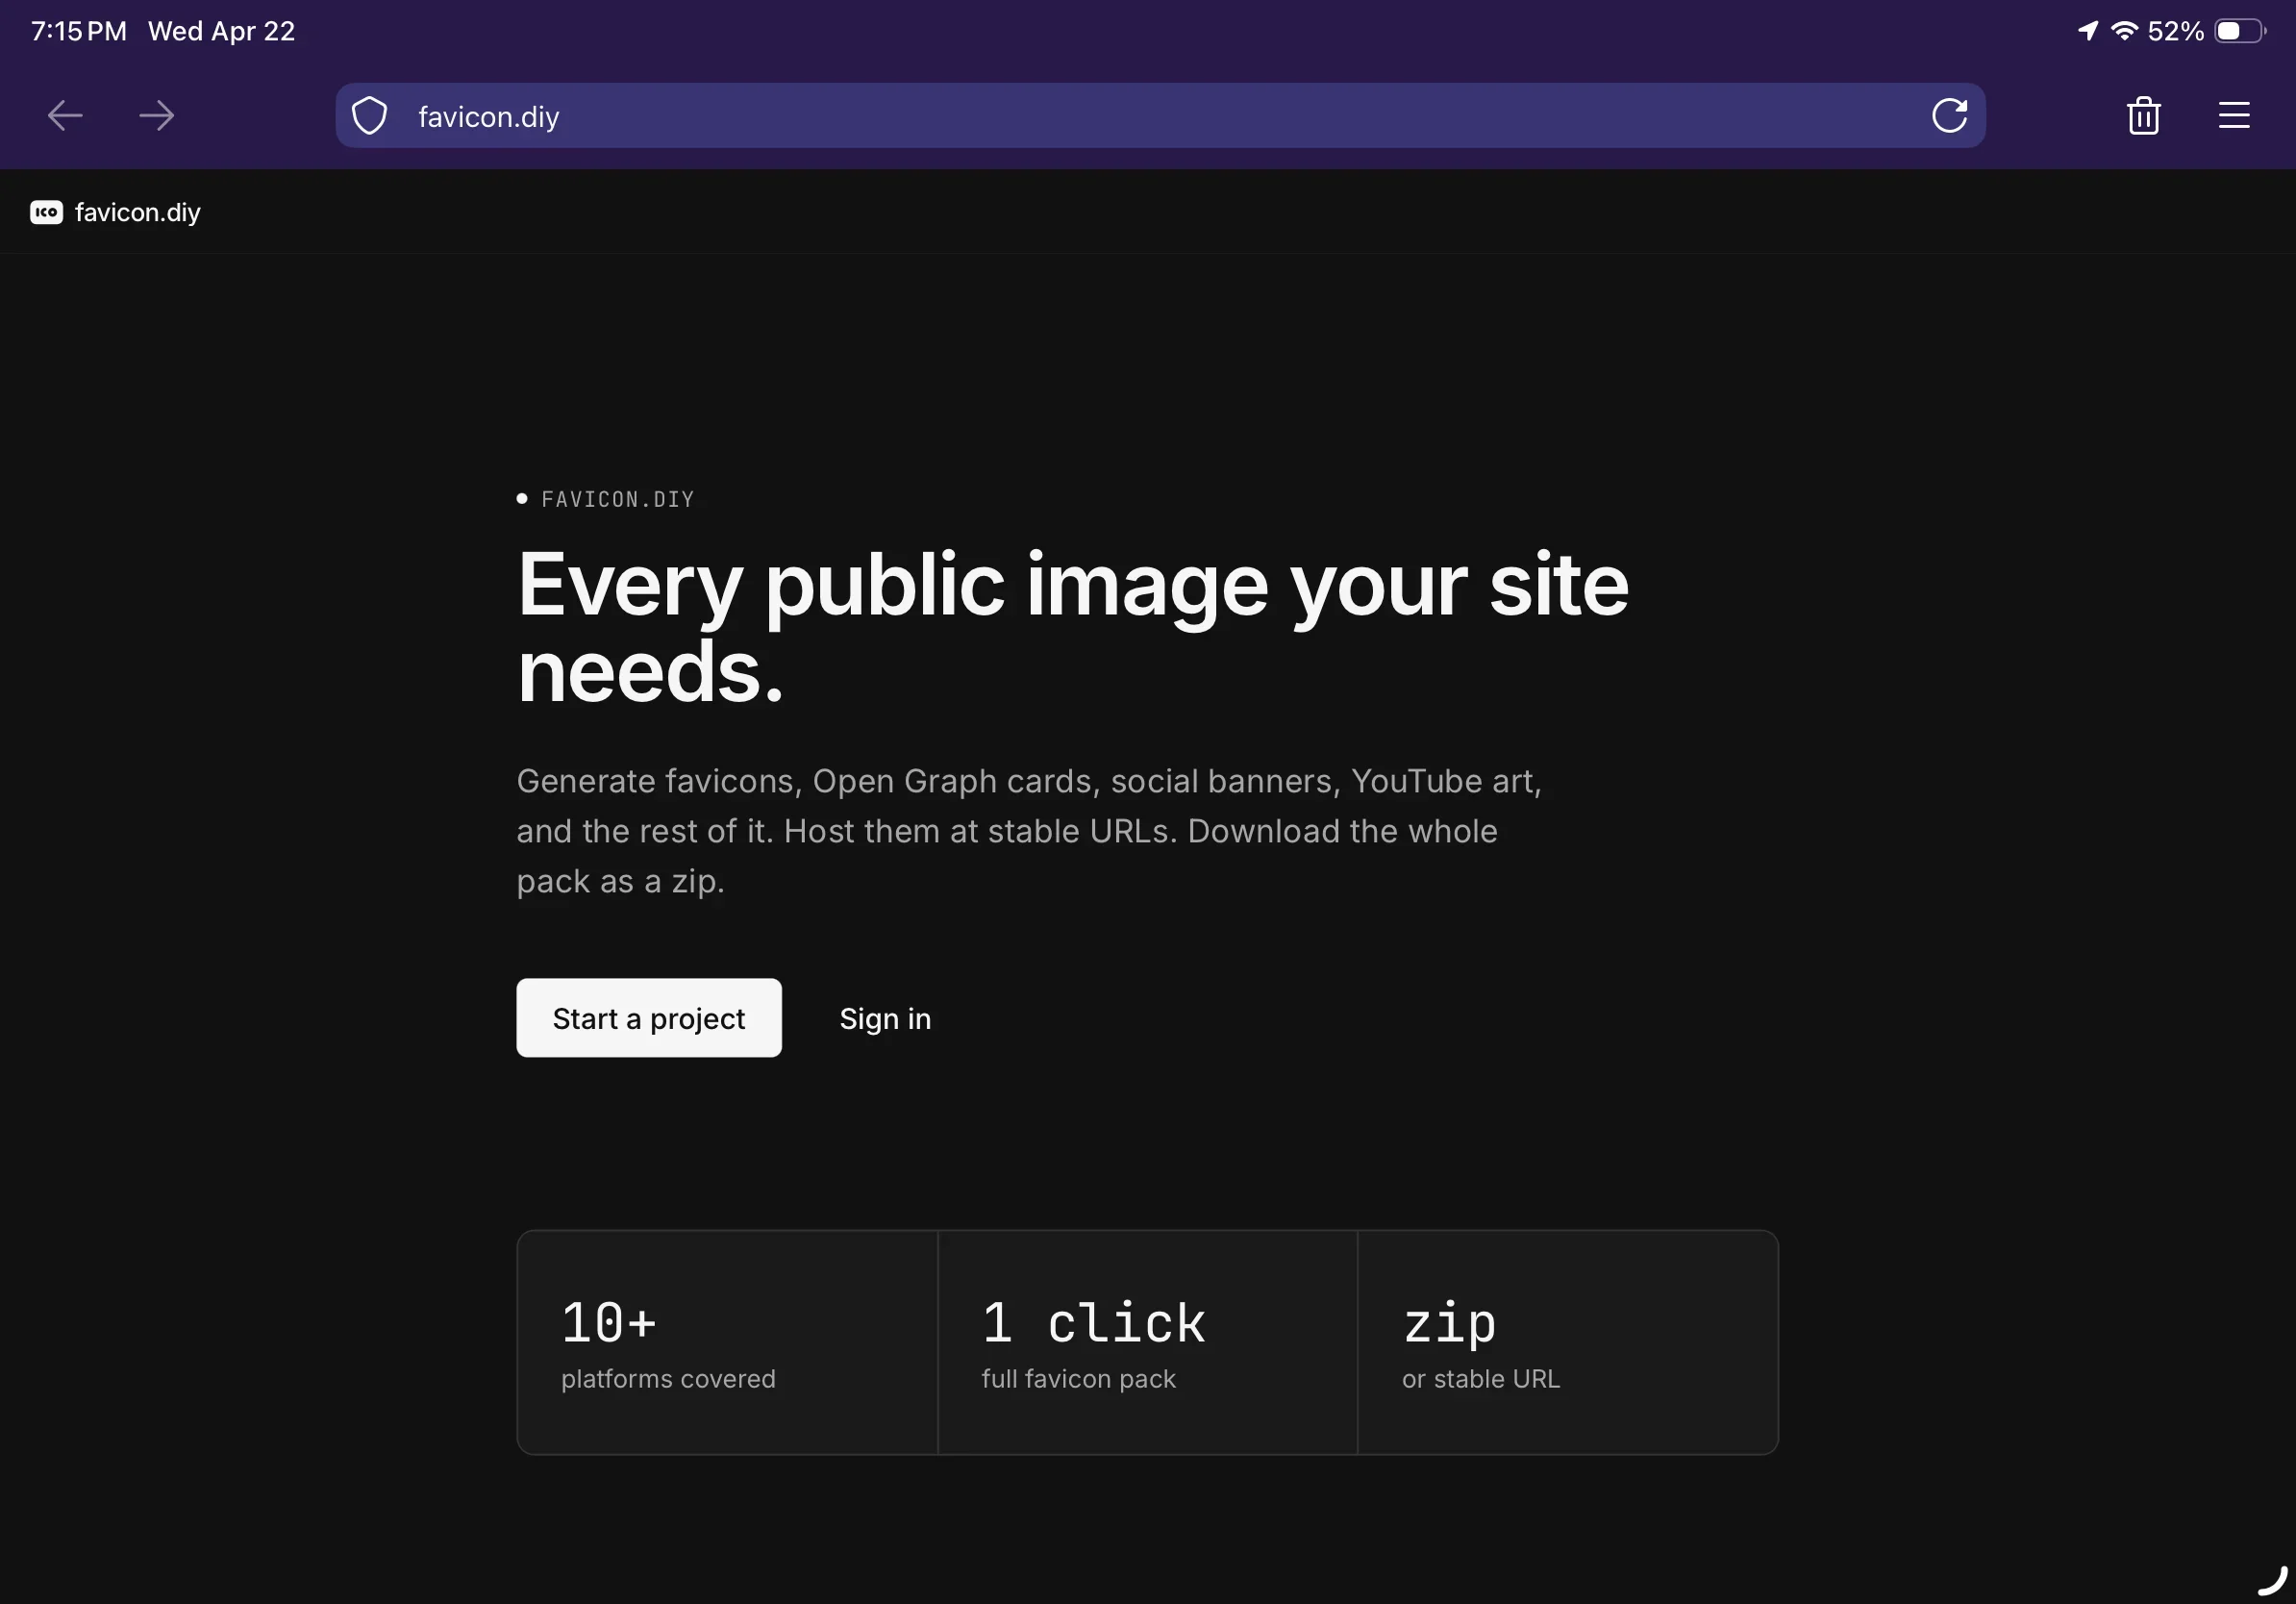
Task: Select the 10+ platforms covered card
Action: point(727,1342)
